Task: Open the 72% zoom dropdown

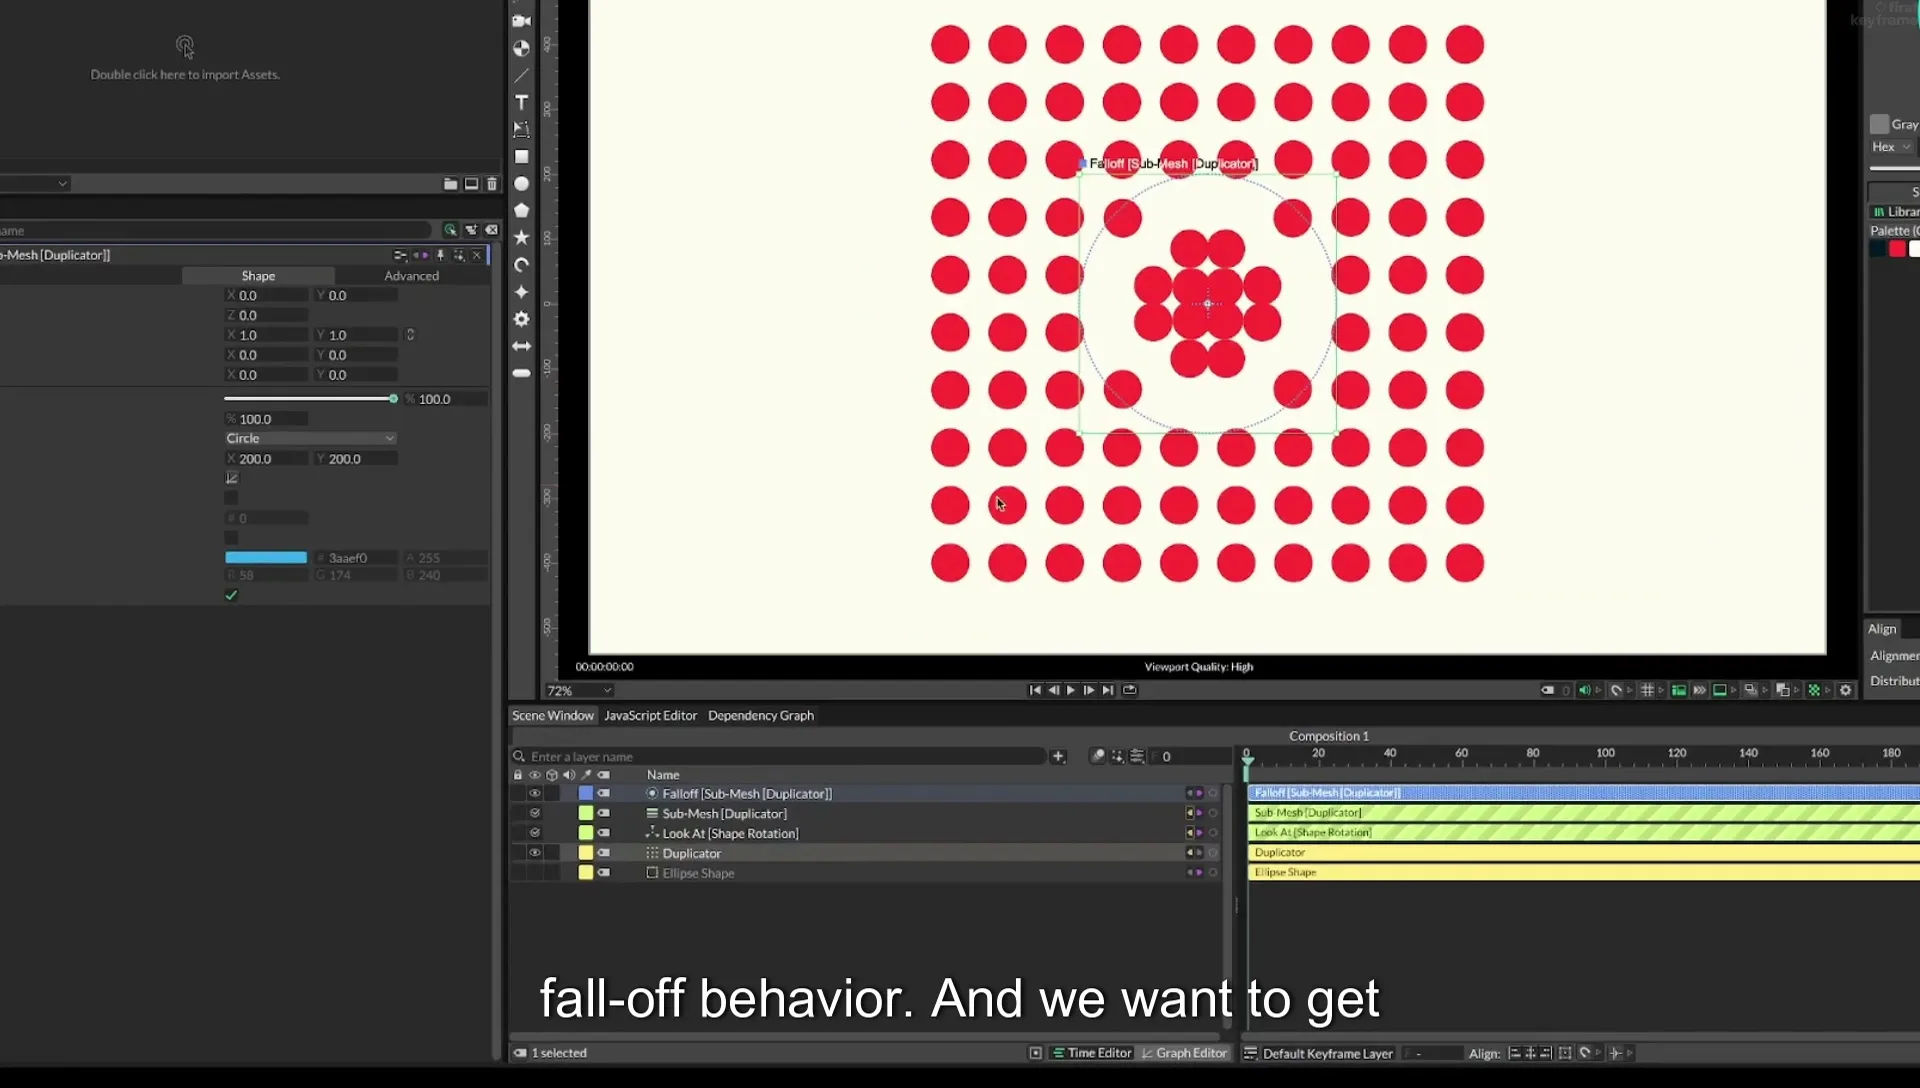Action: pos(579,691)
